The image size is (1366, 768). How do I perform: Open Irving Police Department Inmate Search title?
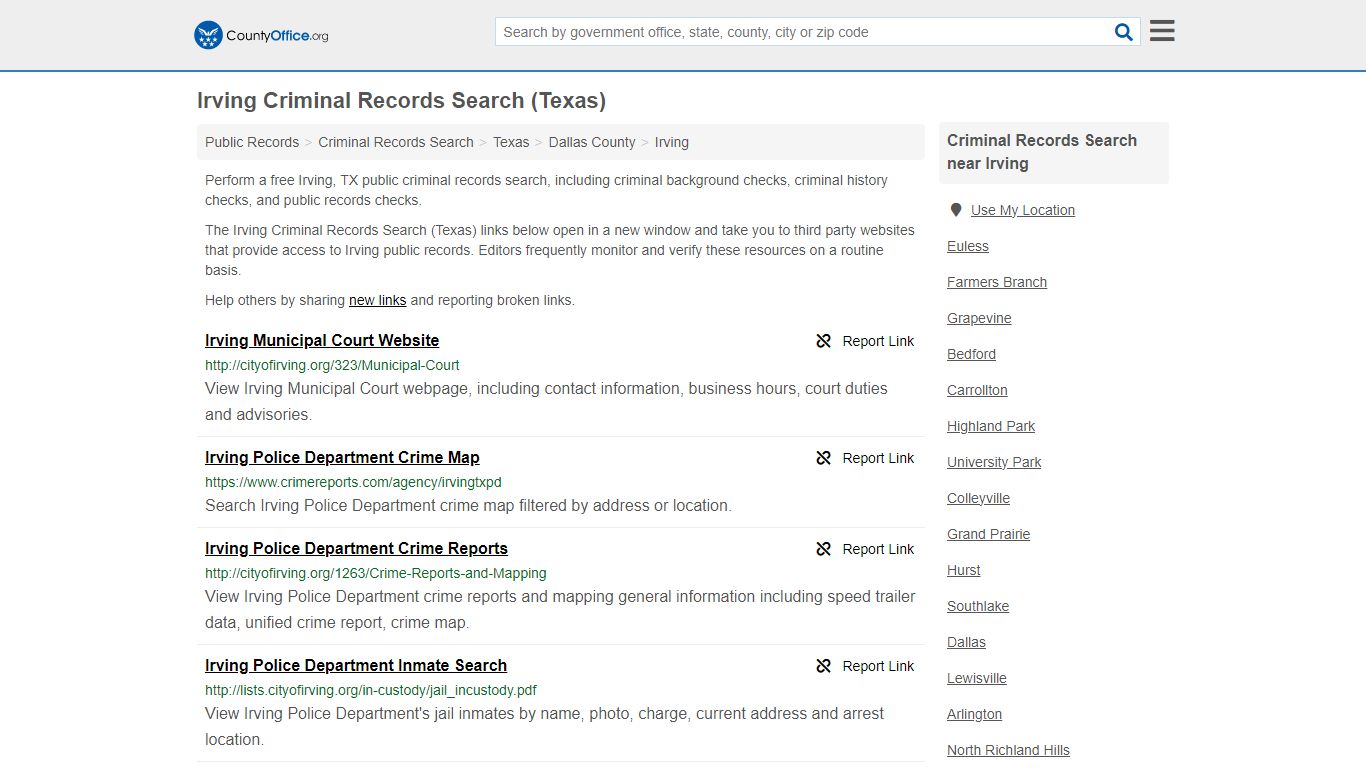tap(356, 665)
